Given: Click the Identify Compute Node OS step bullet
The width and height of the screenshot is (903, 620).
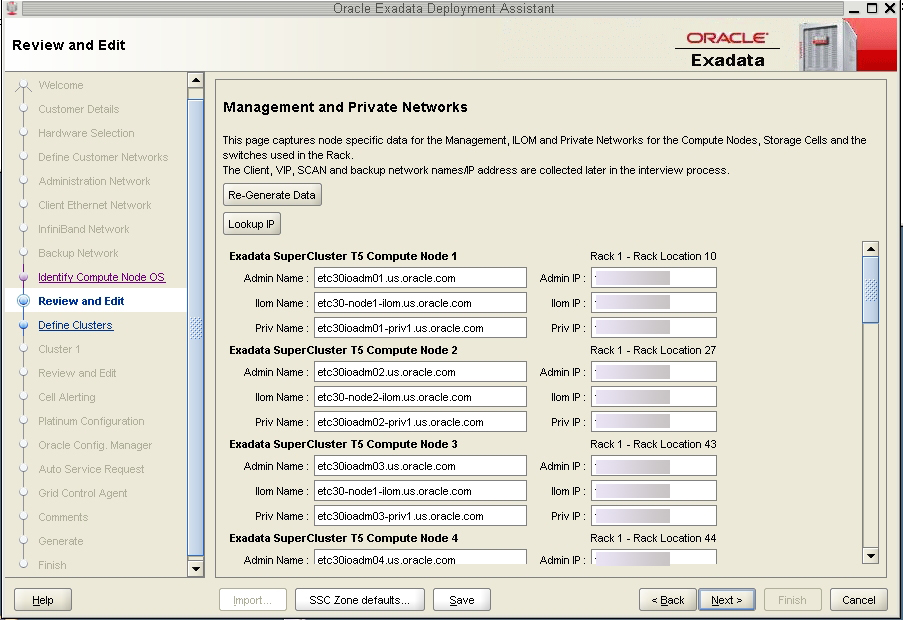Looking at the screenshot, I should click(24, 277).
